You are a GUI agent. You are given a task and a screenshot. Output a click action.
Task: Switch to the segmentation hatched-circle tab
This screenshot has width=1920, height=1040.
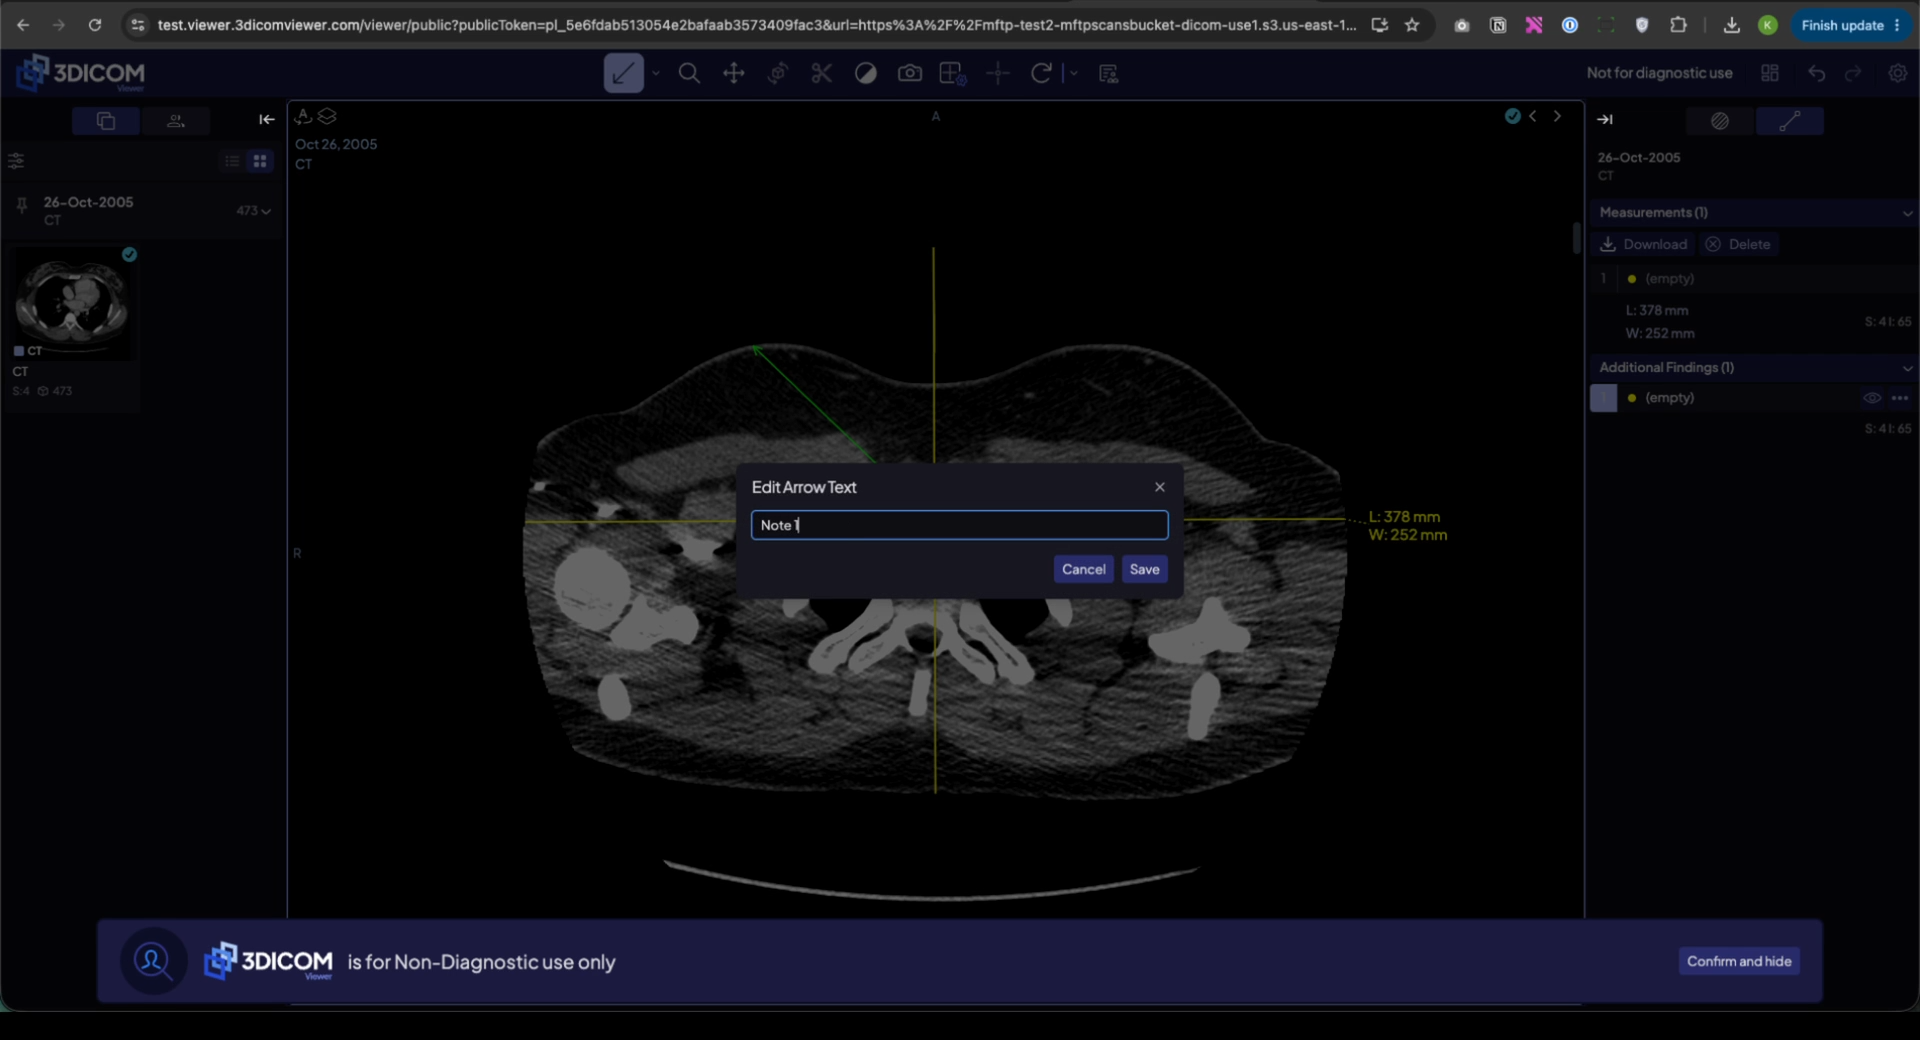click(x=1720, y=120)
